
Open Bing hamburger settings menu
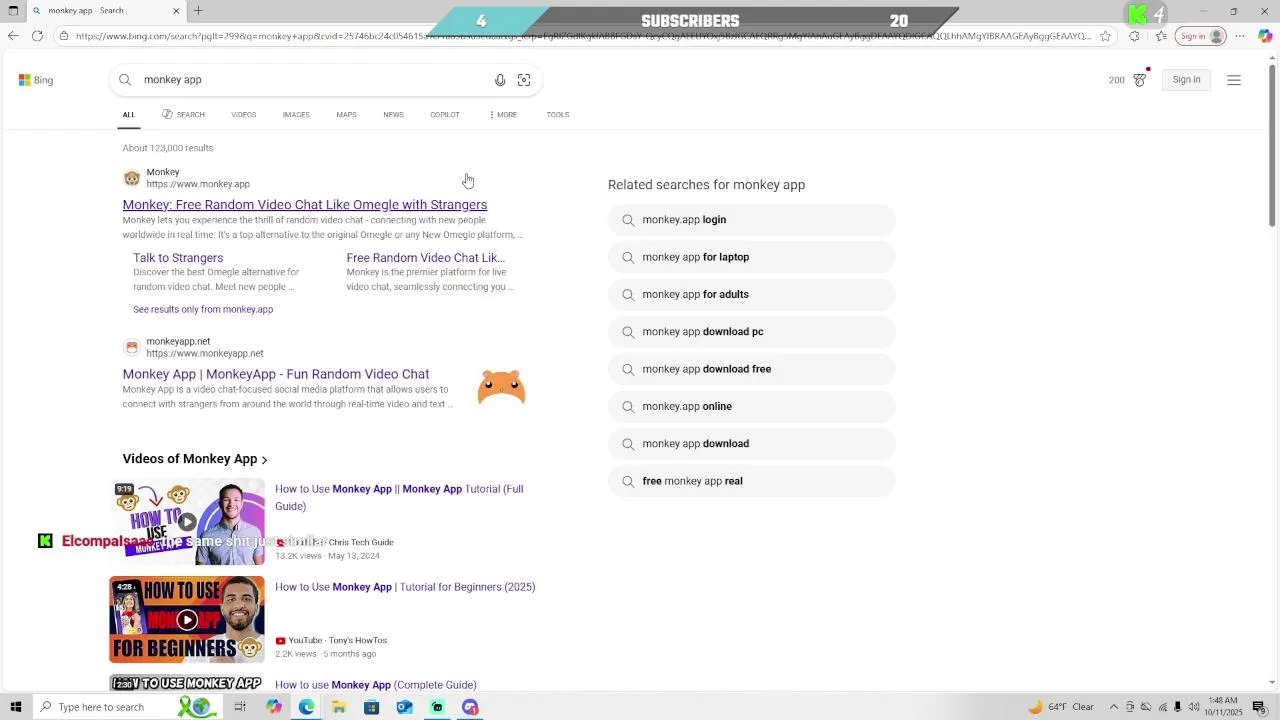(1234, 80)
